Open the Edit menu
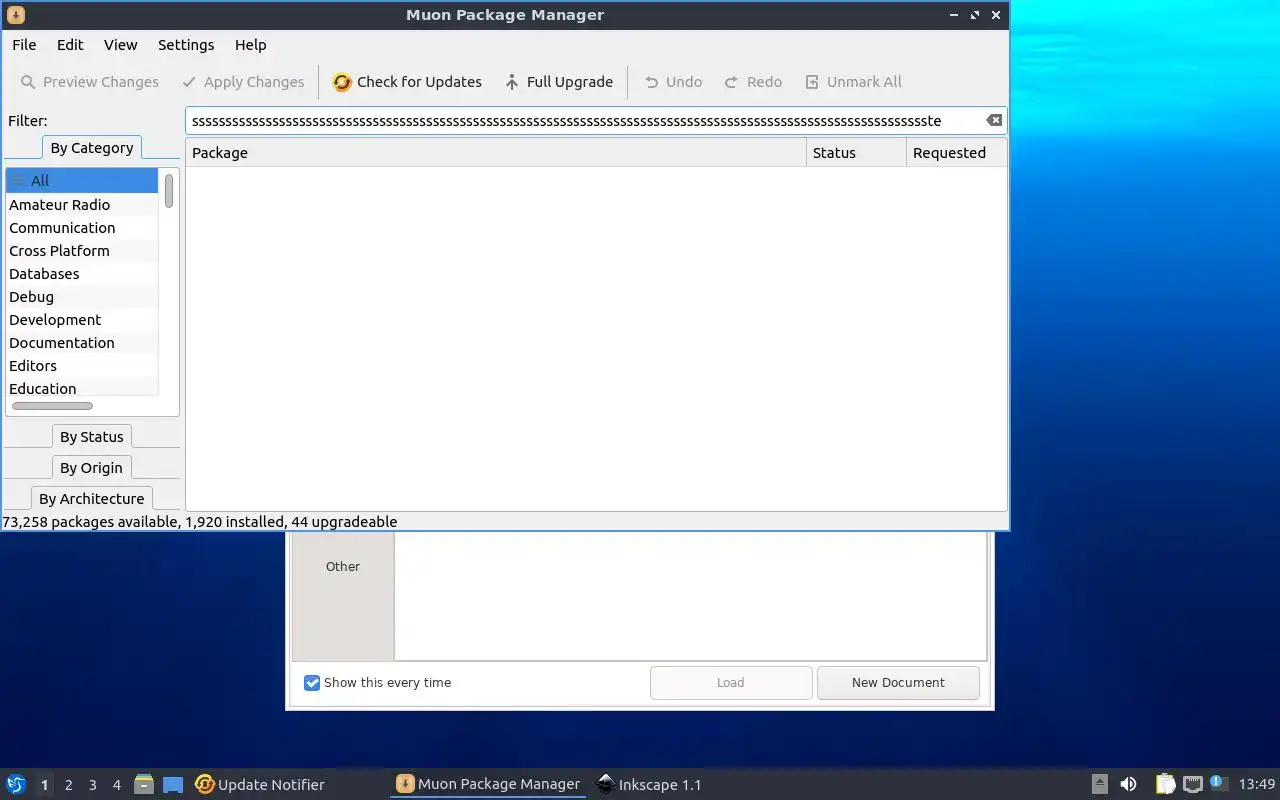This screenshot has width=1280, height=800. 70,45
